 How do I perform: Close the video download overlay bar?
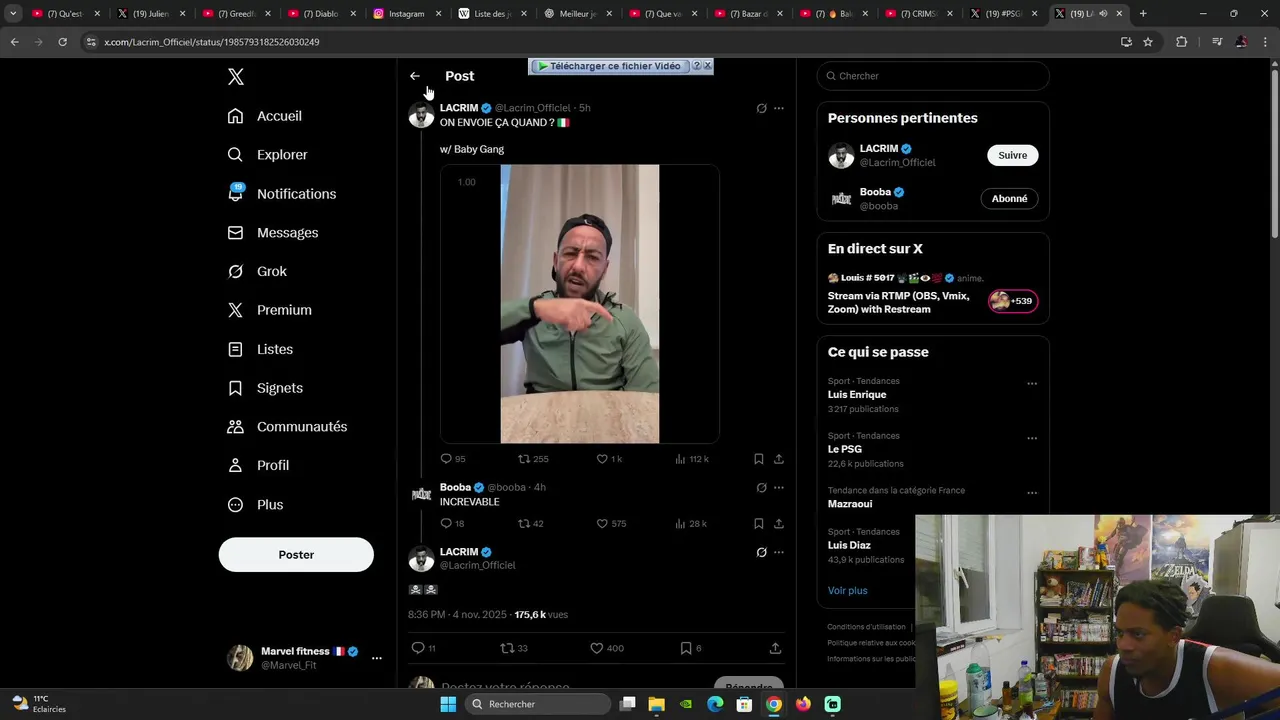point(707,66)
